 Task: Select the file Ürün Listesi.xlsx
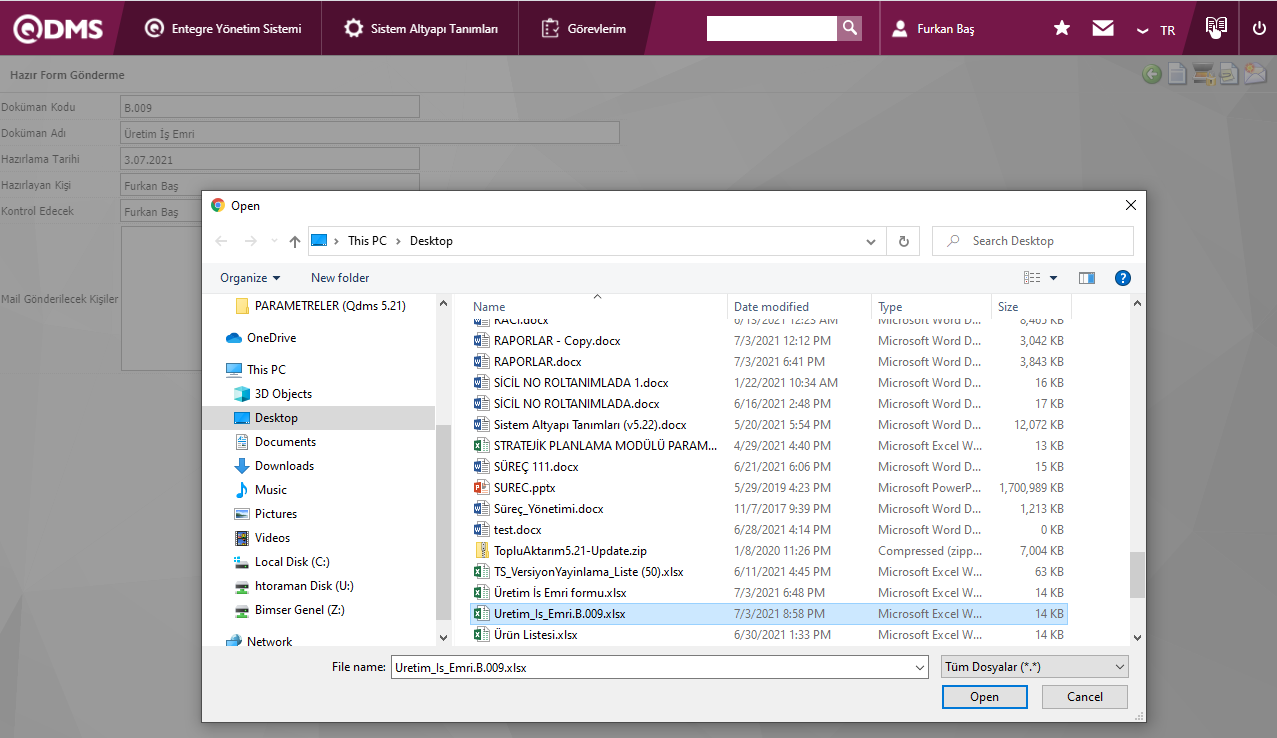tap(535, 635)
